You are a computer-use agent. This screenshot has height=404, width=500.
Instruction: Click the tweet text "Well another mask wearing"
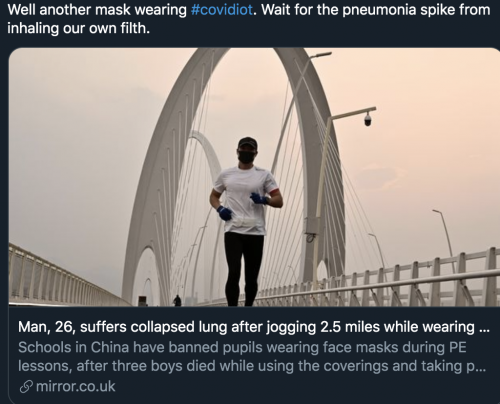click(97, 10)
